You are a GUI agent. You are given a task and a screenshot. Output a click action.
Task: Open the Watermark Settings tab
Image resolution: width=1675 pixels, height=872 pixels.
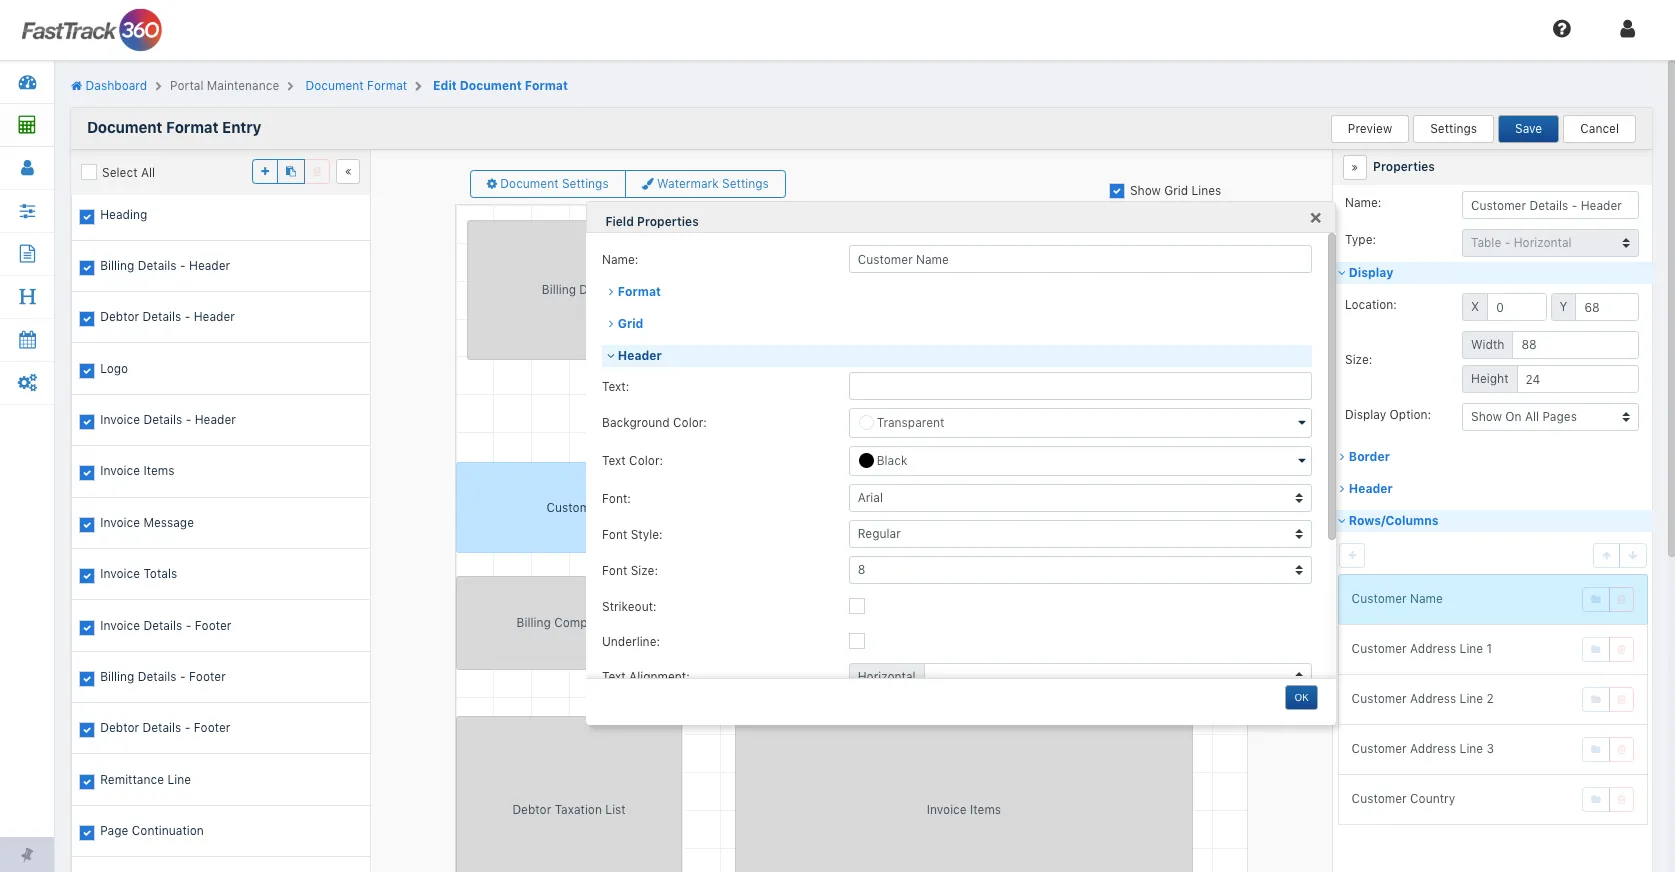pos(705,184)
